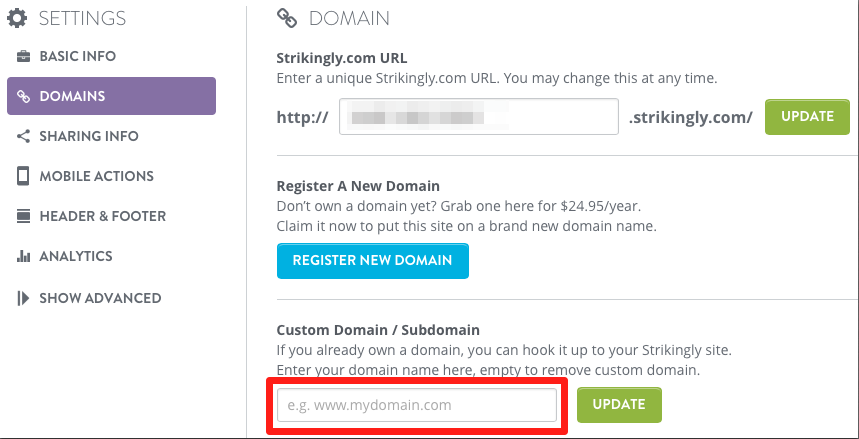Screen dimensions: 859x439
Task: Focus the Strikingly.com URL text field
Action: 479,117
